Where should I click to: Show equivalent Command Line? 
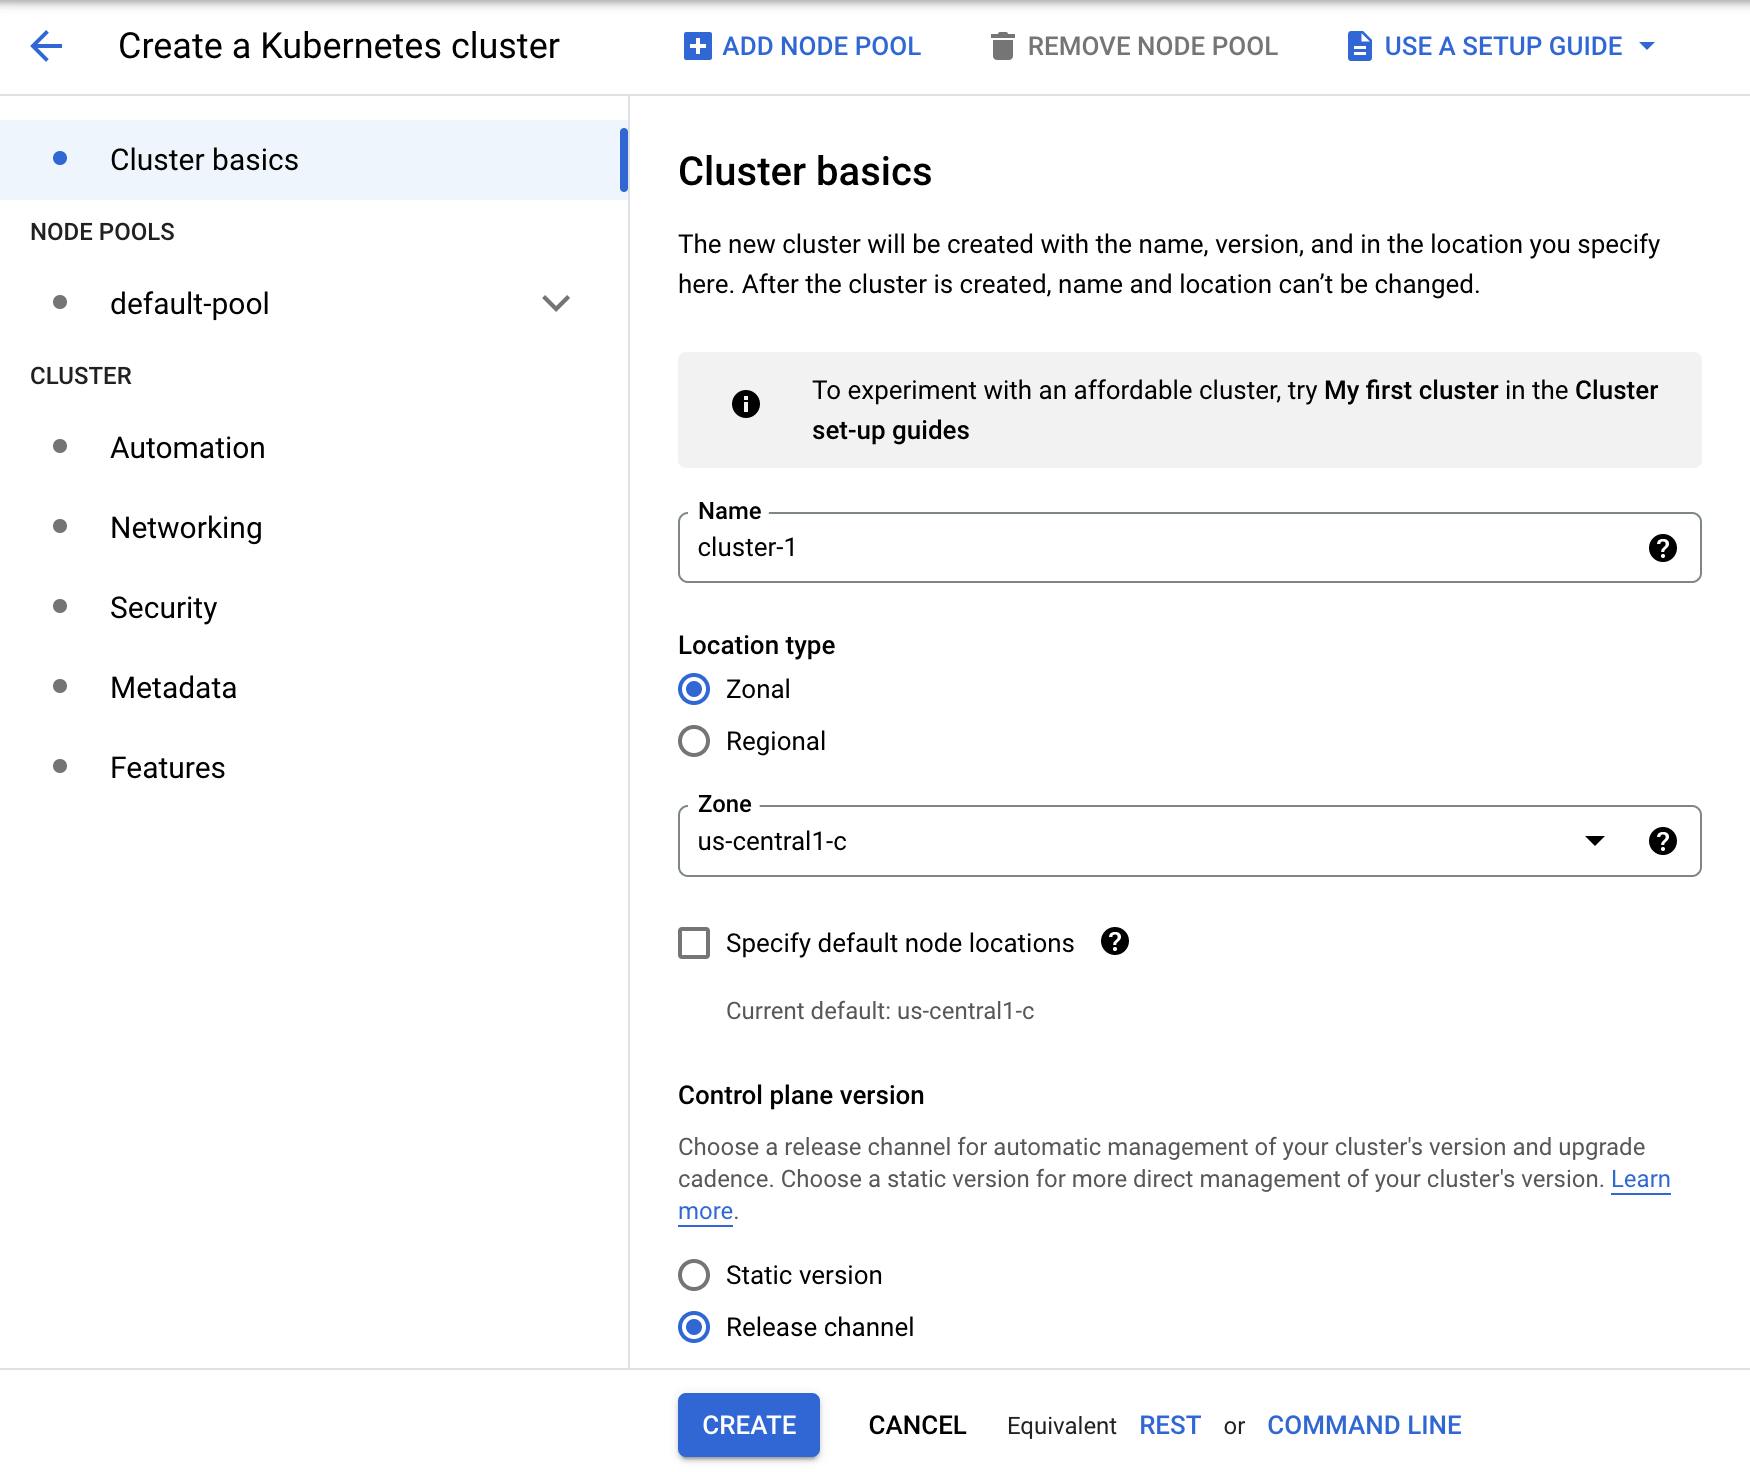1363,1425
